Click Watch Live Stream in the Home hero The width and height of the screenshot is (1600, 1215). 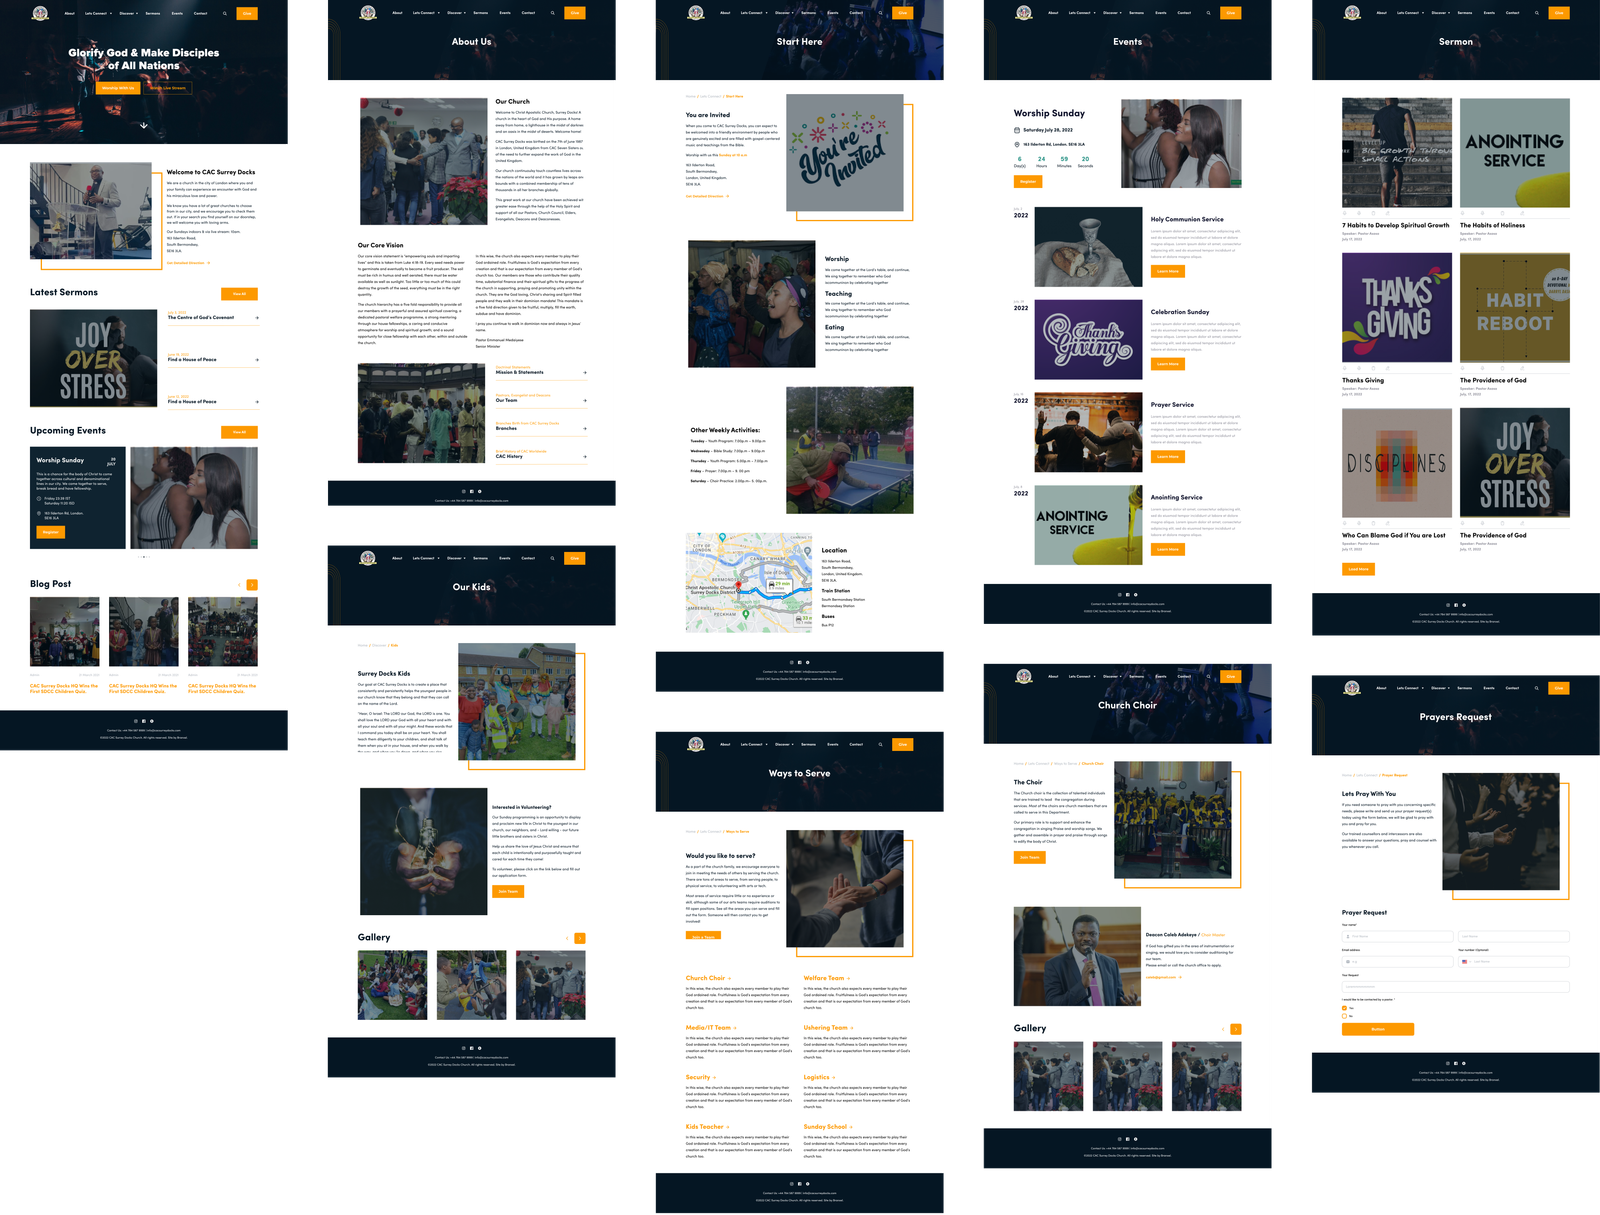click(168, 88)
